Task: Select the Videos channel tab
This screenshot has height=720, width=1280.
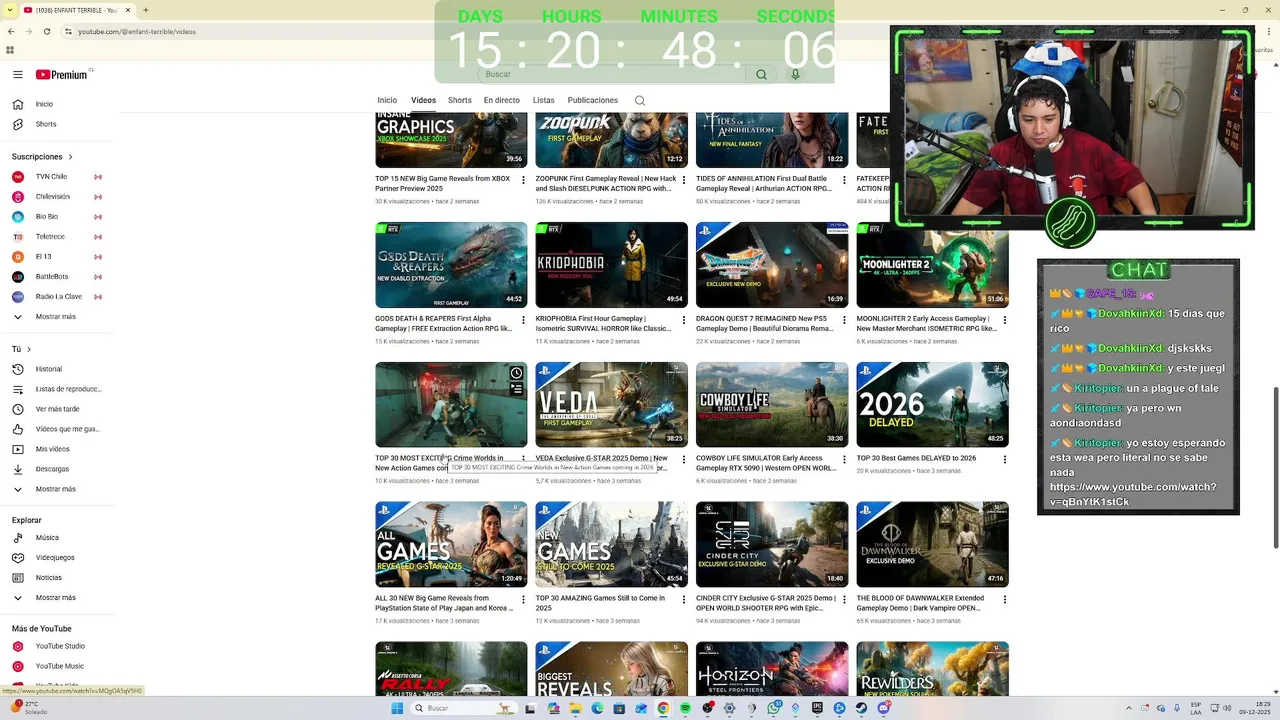Action: [x=423, y=100]
